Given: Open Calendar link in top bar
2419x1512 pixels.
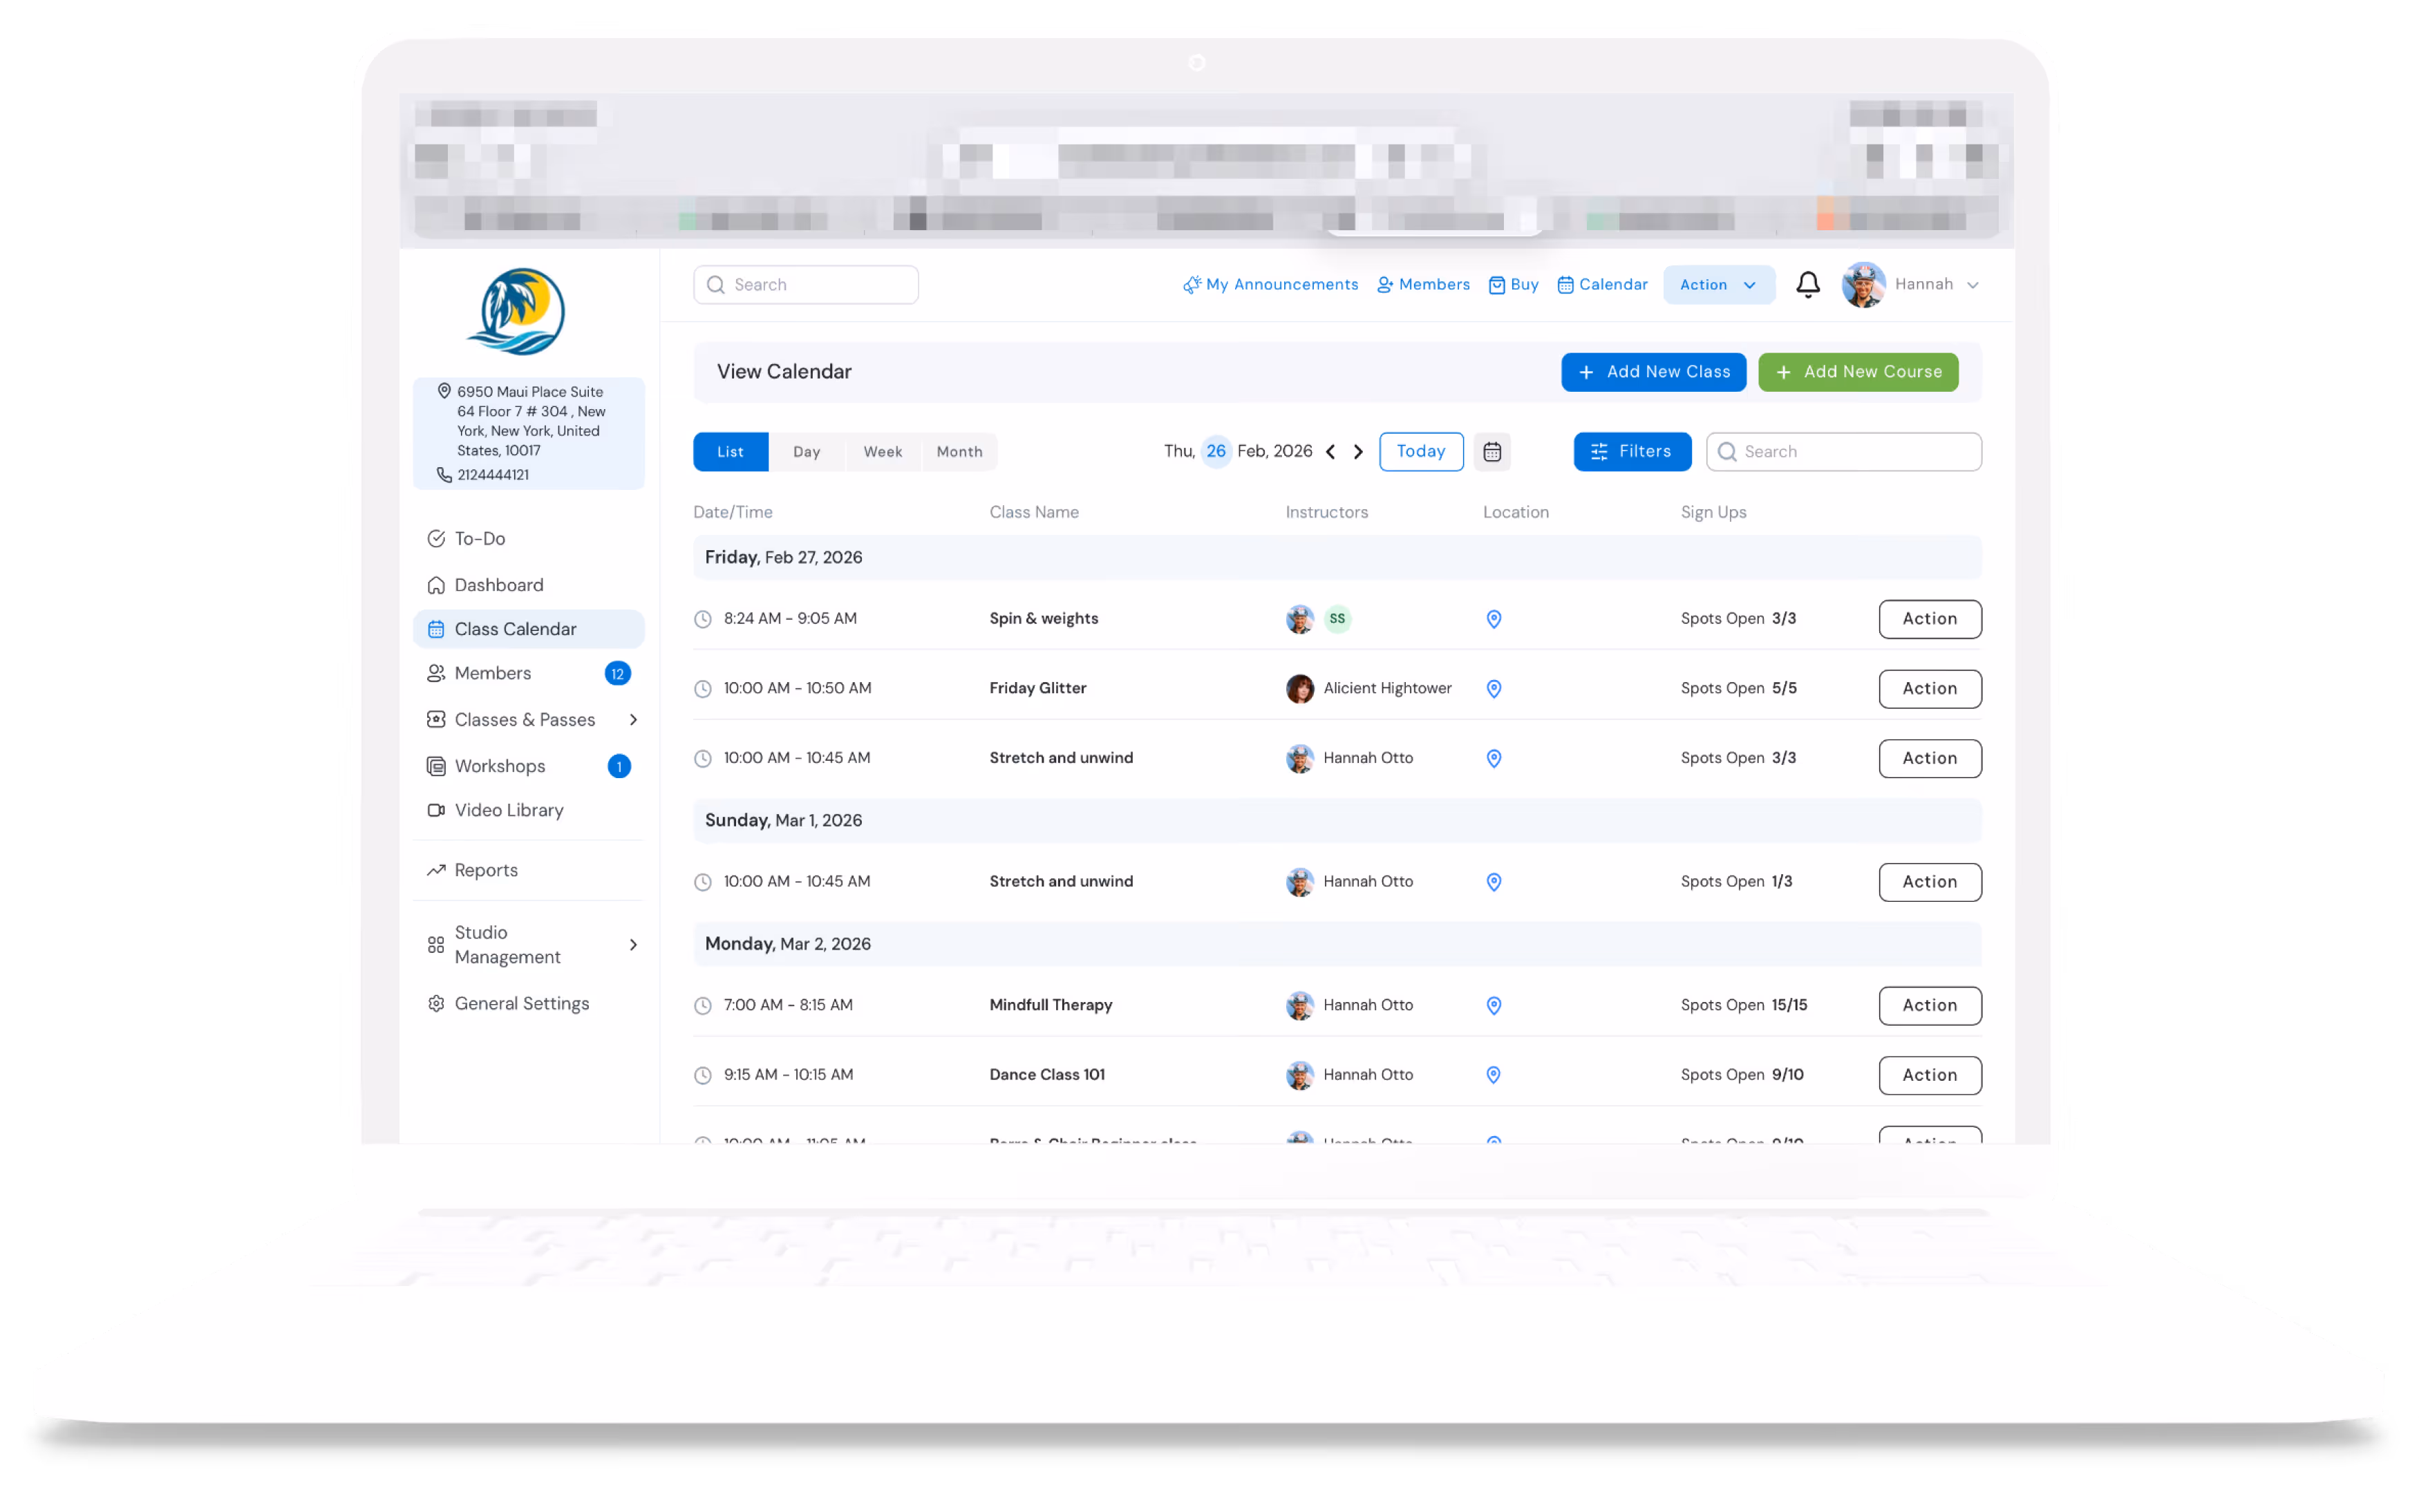Looking at the screenshot, I should [1602, 285].
